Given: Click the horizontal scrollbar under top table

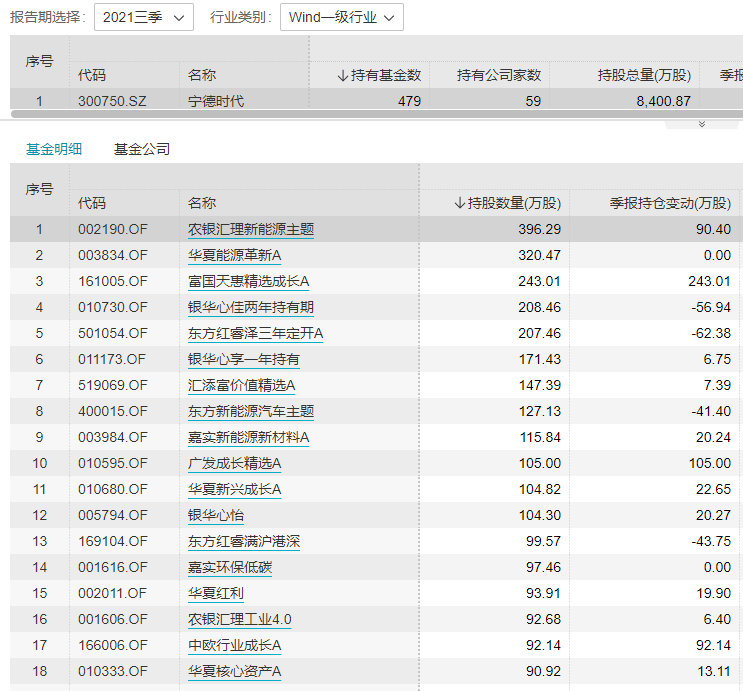Looking at the screenshot, I should pyautogui.click(x=377, y=114).
